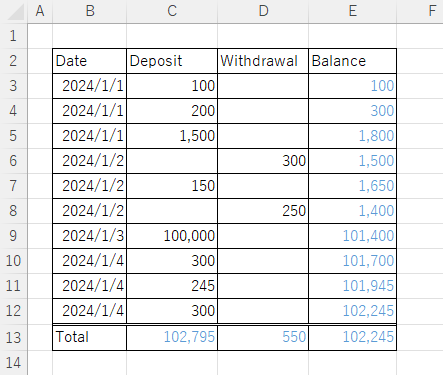This screenshot has height=375, width=443.
Task: Select the date cell 2024/1/3
Action: coord(89,236)
